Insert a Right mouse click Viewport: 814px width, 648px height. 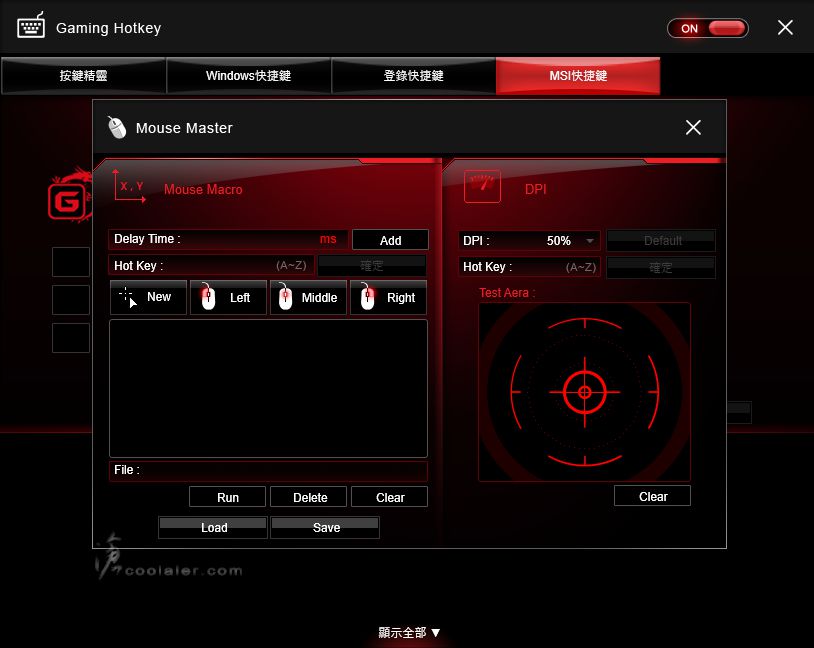pyautogui.click(x=388, y=297)
